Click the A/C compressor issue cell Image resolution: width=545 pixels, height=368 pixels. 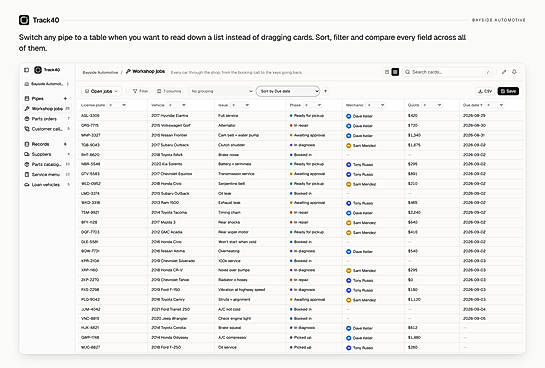(232, 337)
